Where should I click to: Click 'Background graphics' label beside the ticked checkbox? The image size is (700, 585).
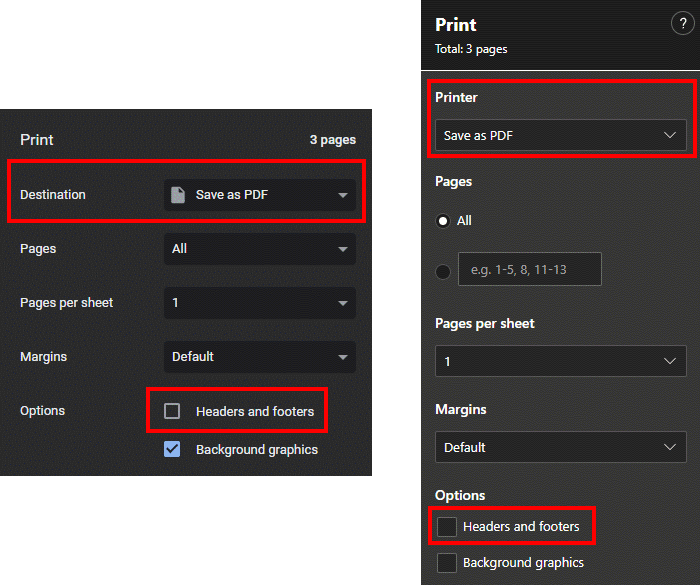tap(257, 450)
